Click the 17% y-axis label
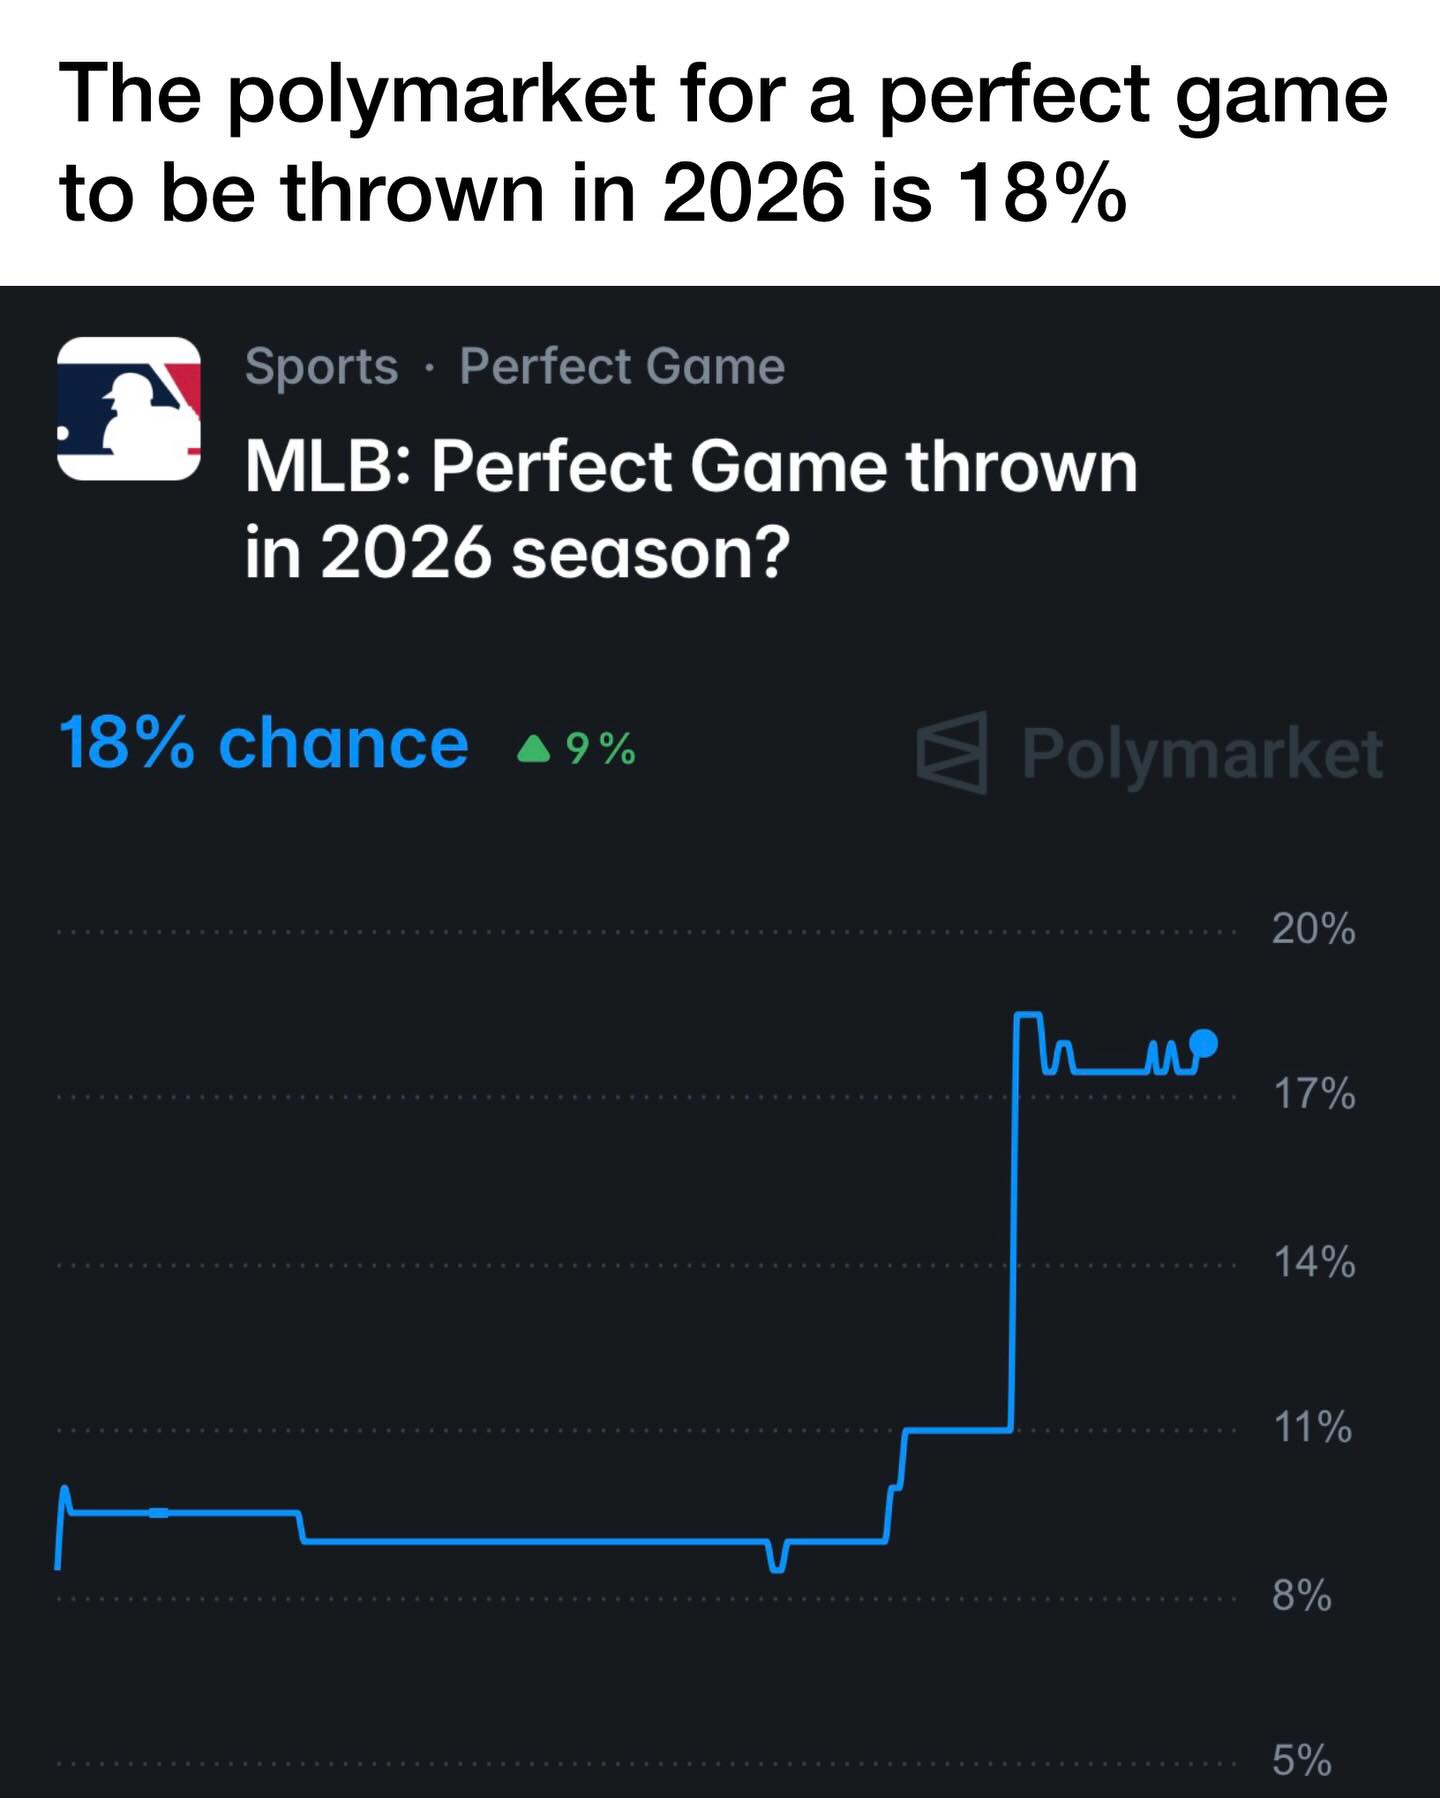1440x1798 pixels. click(x=1313, y=1095)
